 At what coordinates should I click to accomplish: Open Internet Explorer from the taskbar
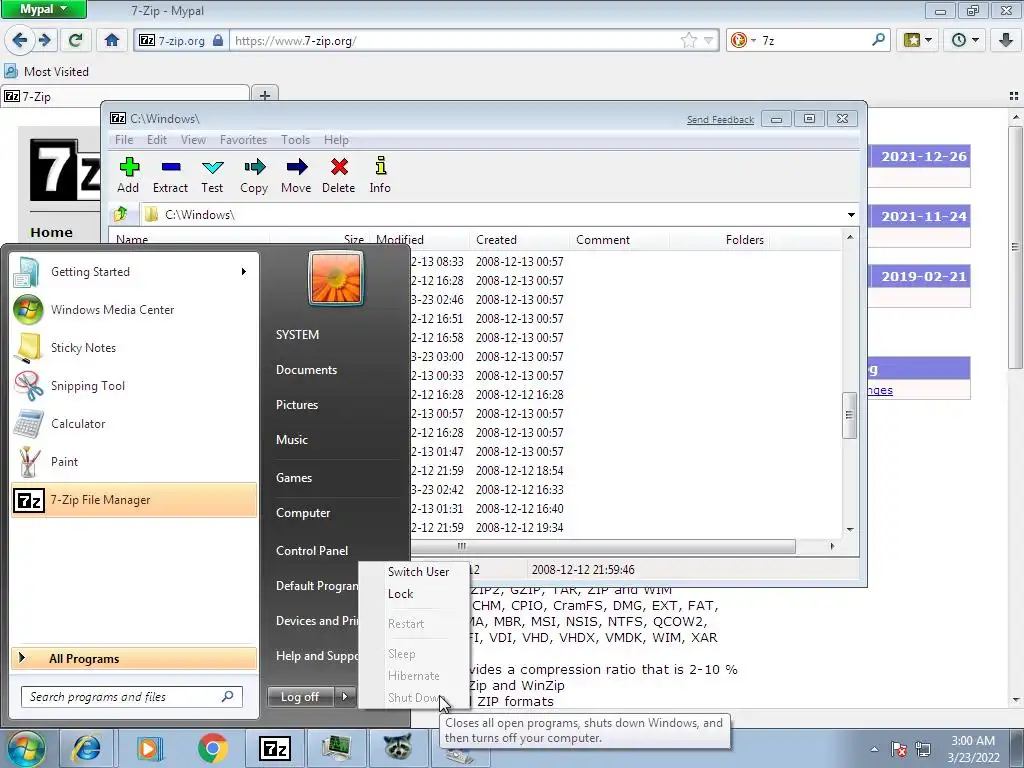[86, 748]
